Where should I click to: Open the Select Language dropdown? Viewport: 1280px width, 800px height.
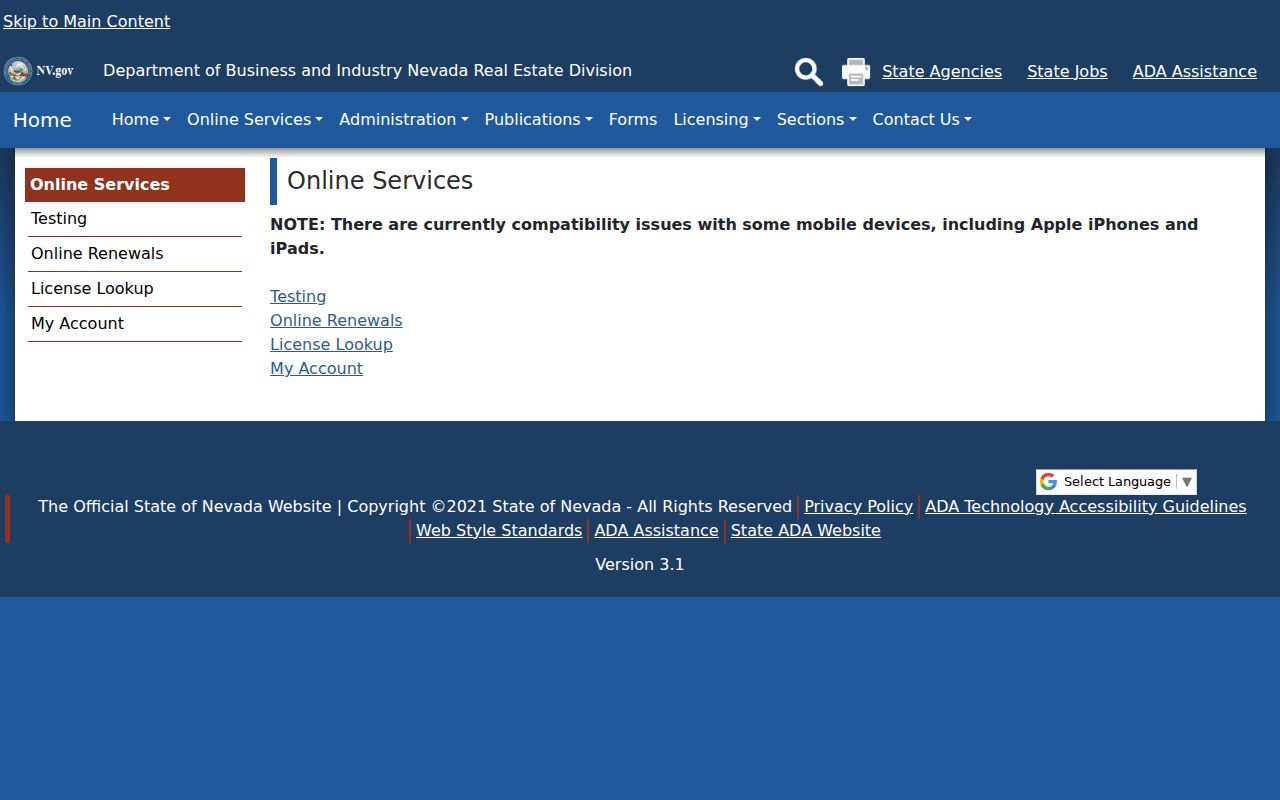1116,482
